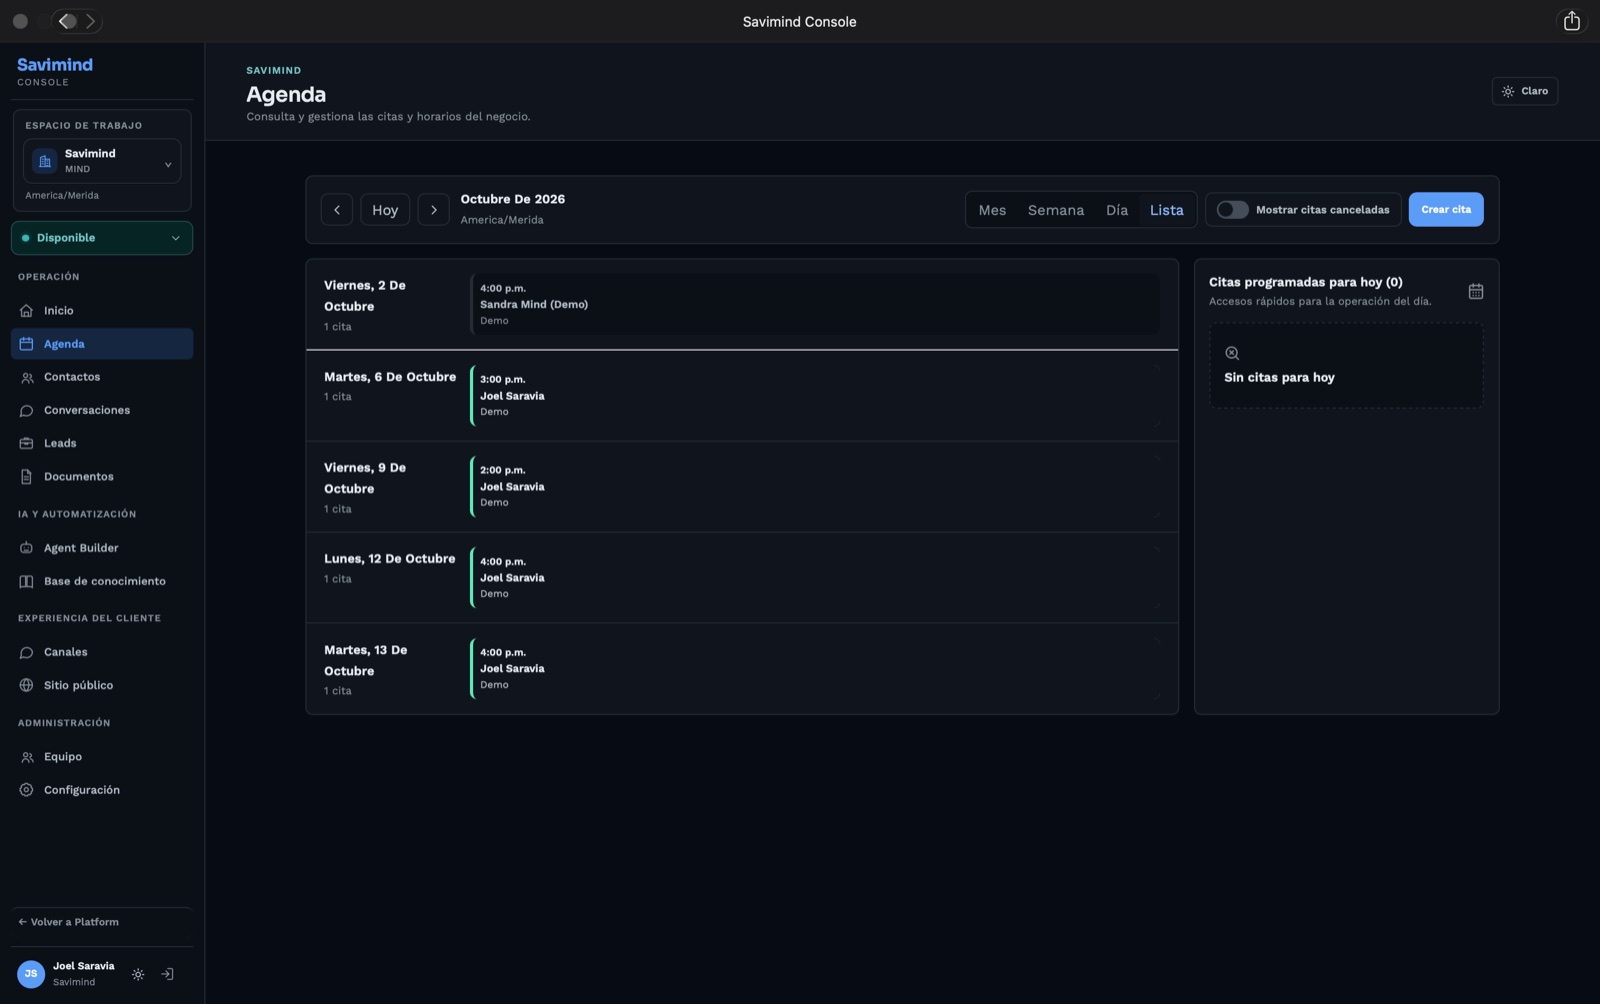1600x1004 pixels.
Task: Go to the previous period in Agenda
Action: (x=337, y=210)
